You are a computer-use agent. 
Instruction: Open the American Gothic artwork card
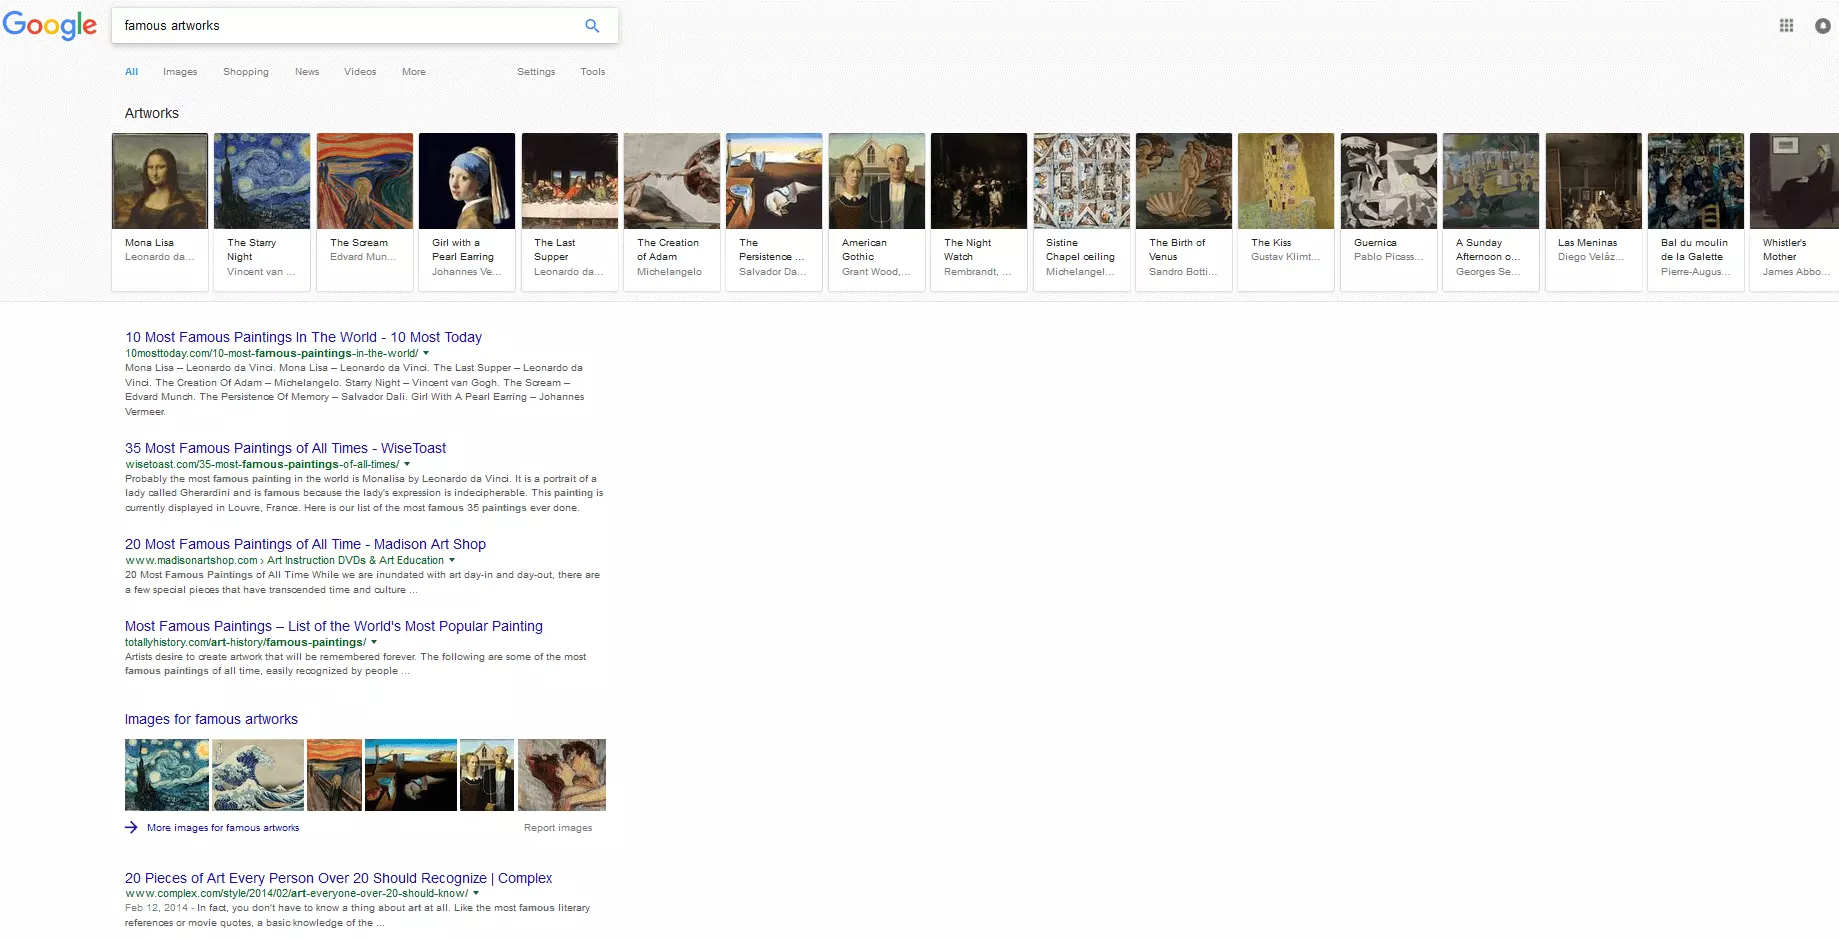(877, 212)
